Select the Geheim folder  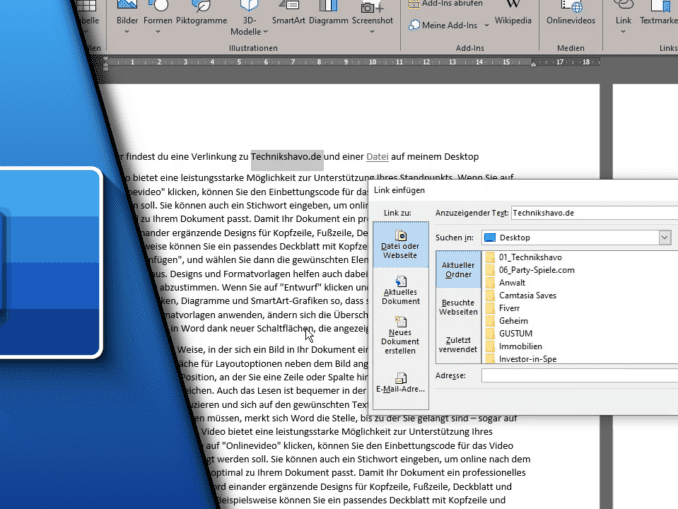[513, 321]
